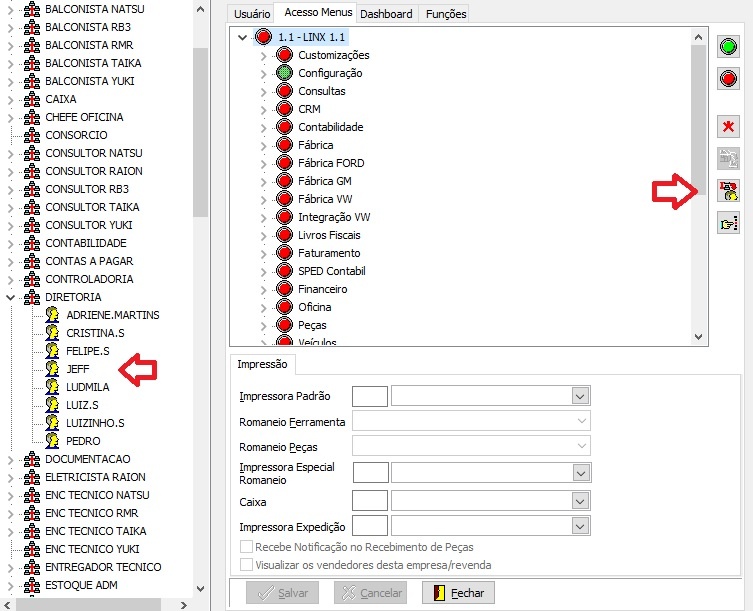The image size is (753, 611).
Task: Click the group icon next to DIRETORIA
Action: coord(32,297)
